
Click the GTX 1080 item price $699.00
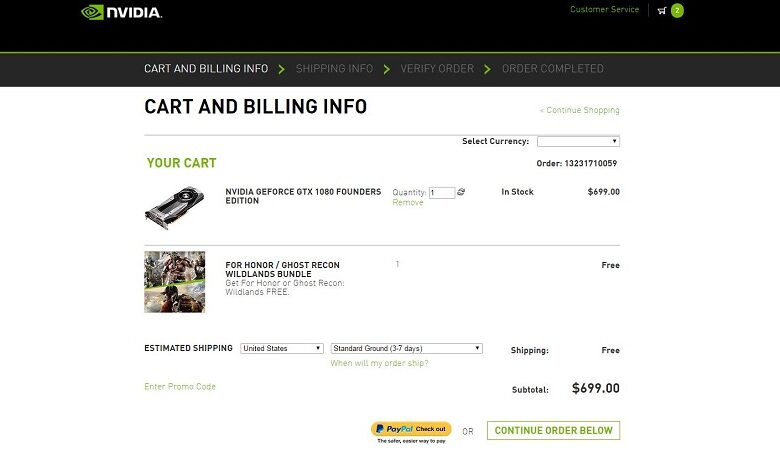point(604,192)
